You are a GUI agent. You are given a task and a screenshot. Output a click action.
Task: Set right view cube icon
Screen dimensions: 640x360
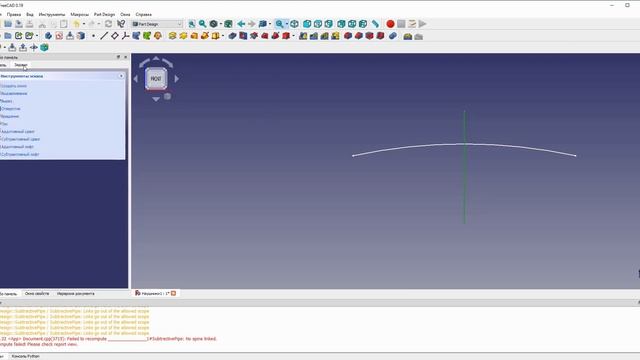[x=329, y=24]
